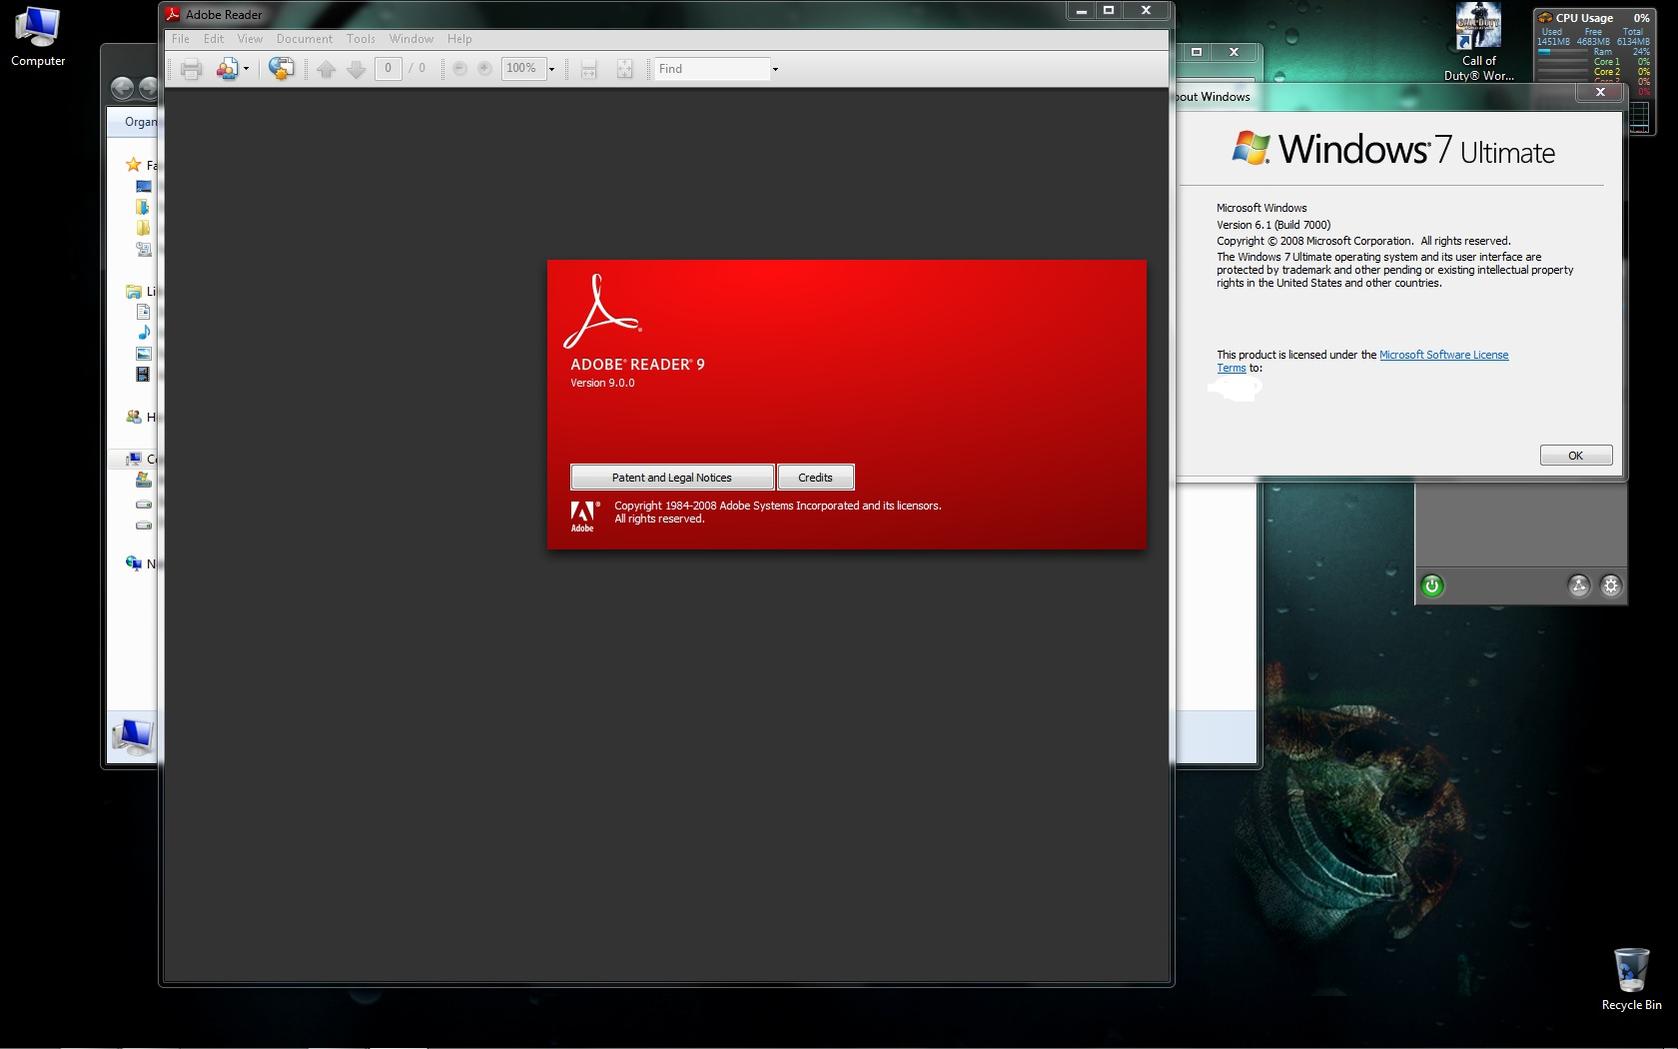Screen dimensions: 1678x1049
Task: Click the Organize button in Explorer window
Action: [141, 122]
